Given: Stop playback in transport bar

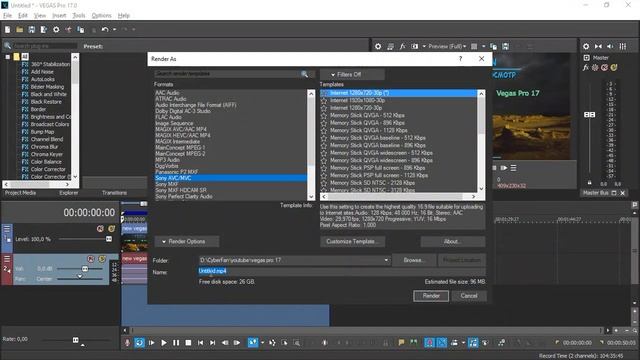Looking at the screenshot, I should [x=188, y=342].
